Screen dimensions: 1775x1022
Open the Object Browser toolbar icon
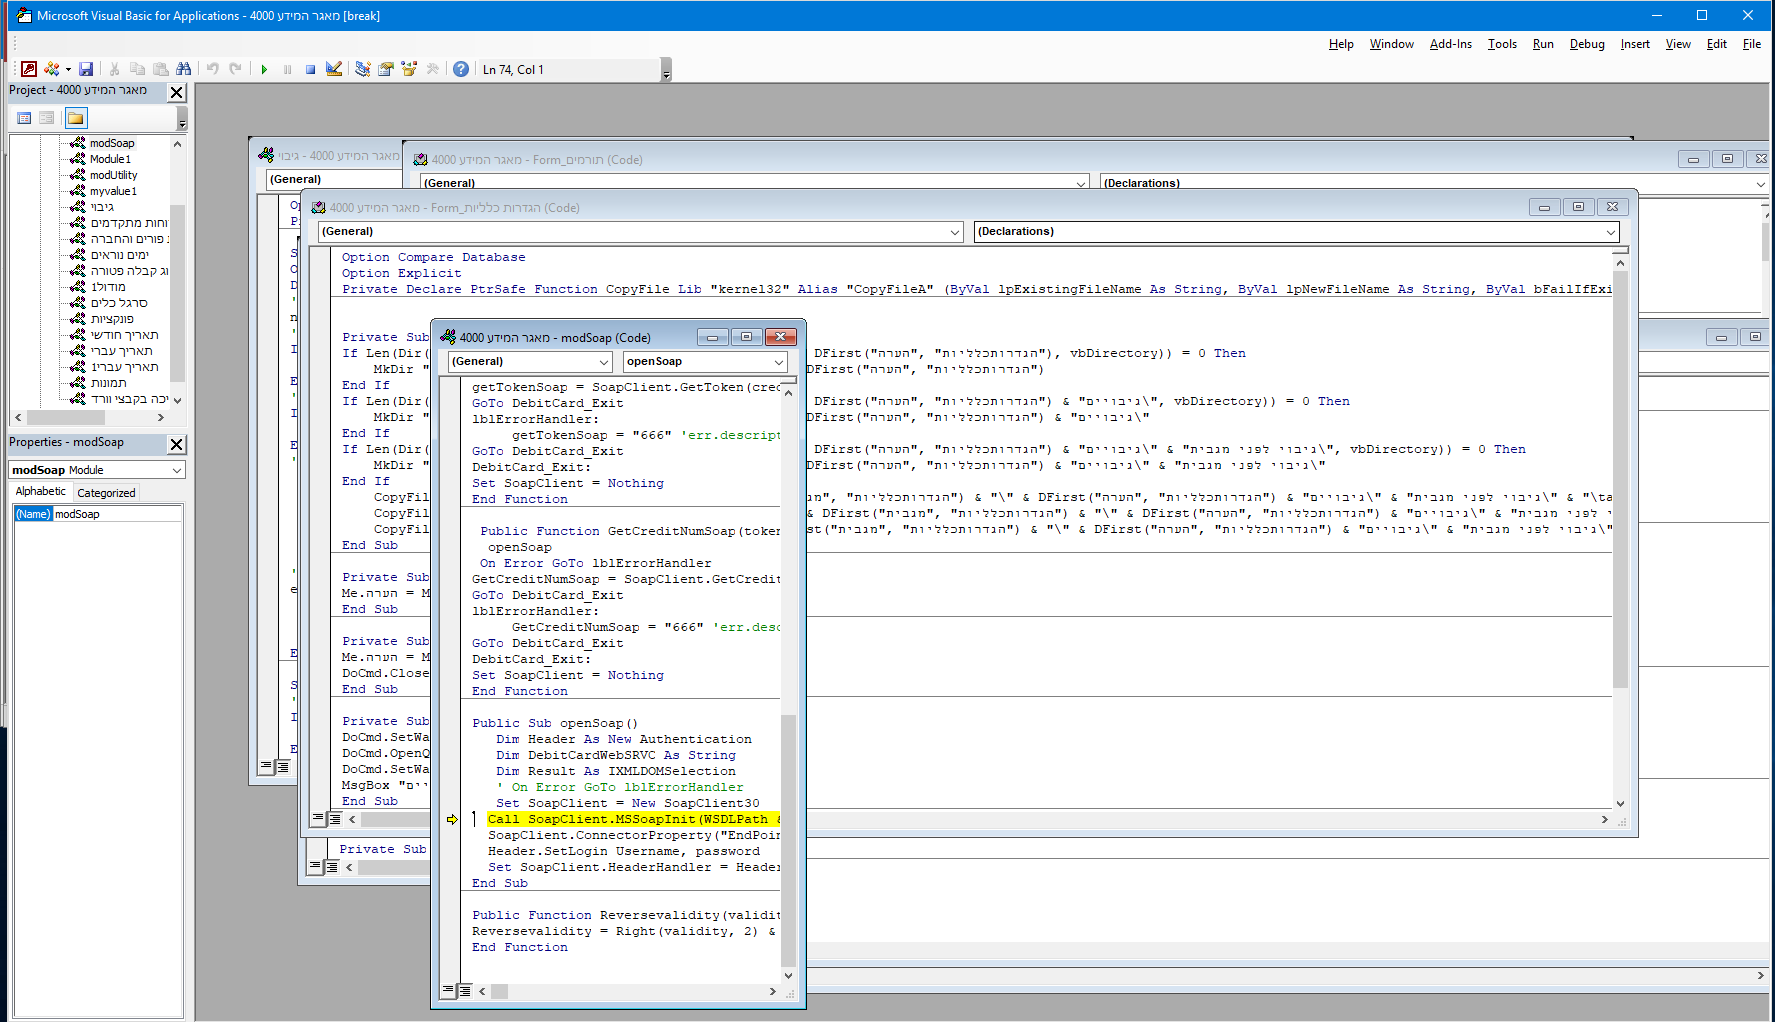coord(409,69)
